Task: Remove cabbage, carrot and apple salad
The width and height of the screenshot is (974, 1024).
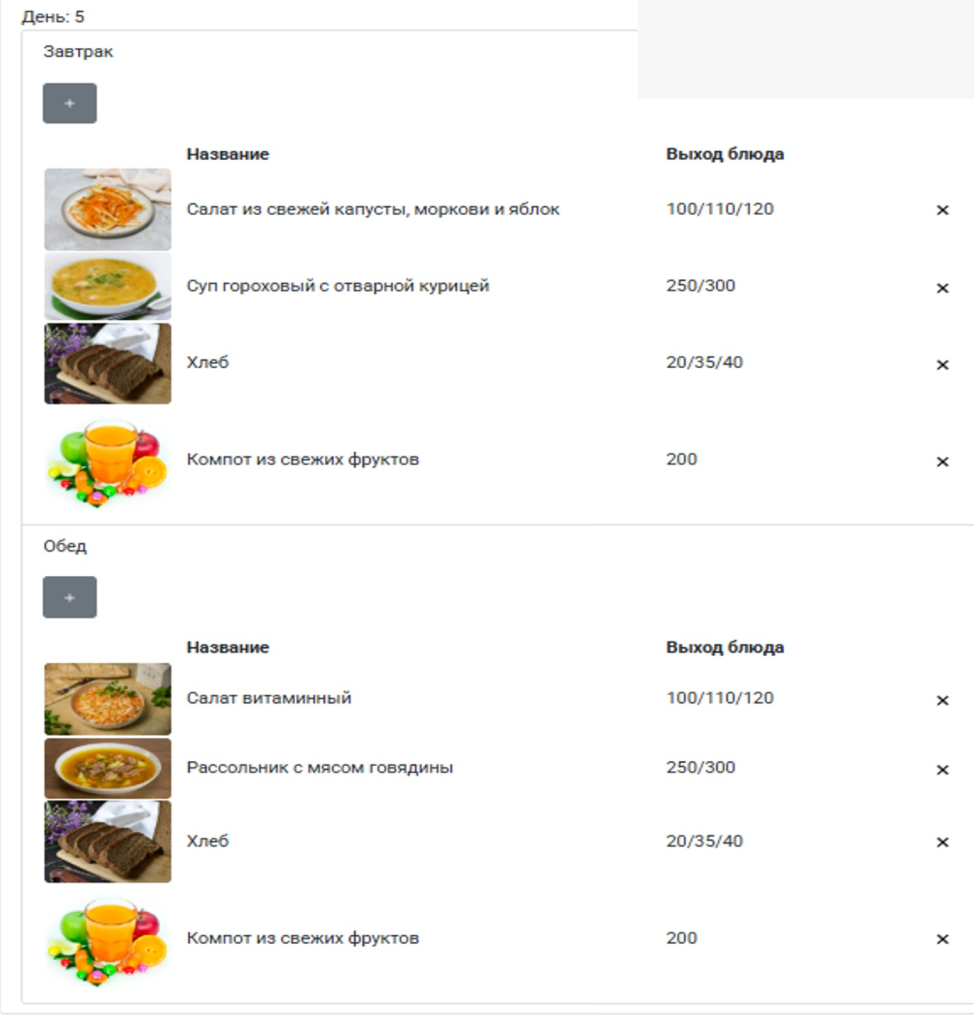Action: coord(942,210)
